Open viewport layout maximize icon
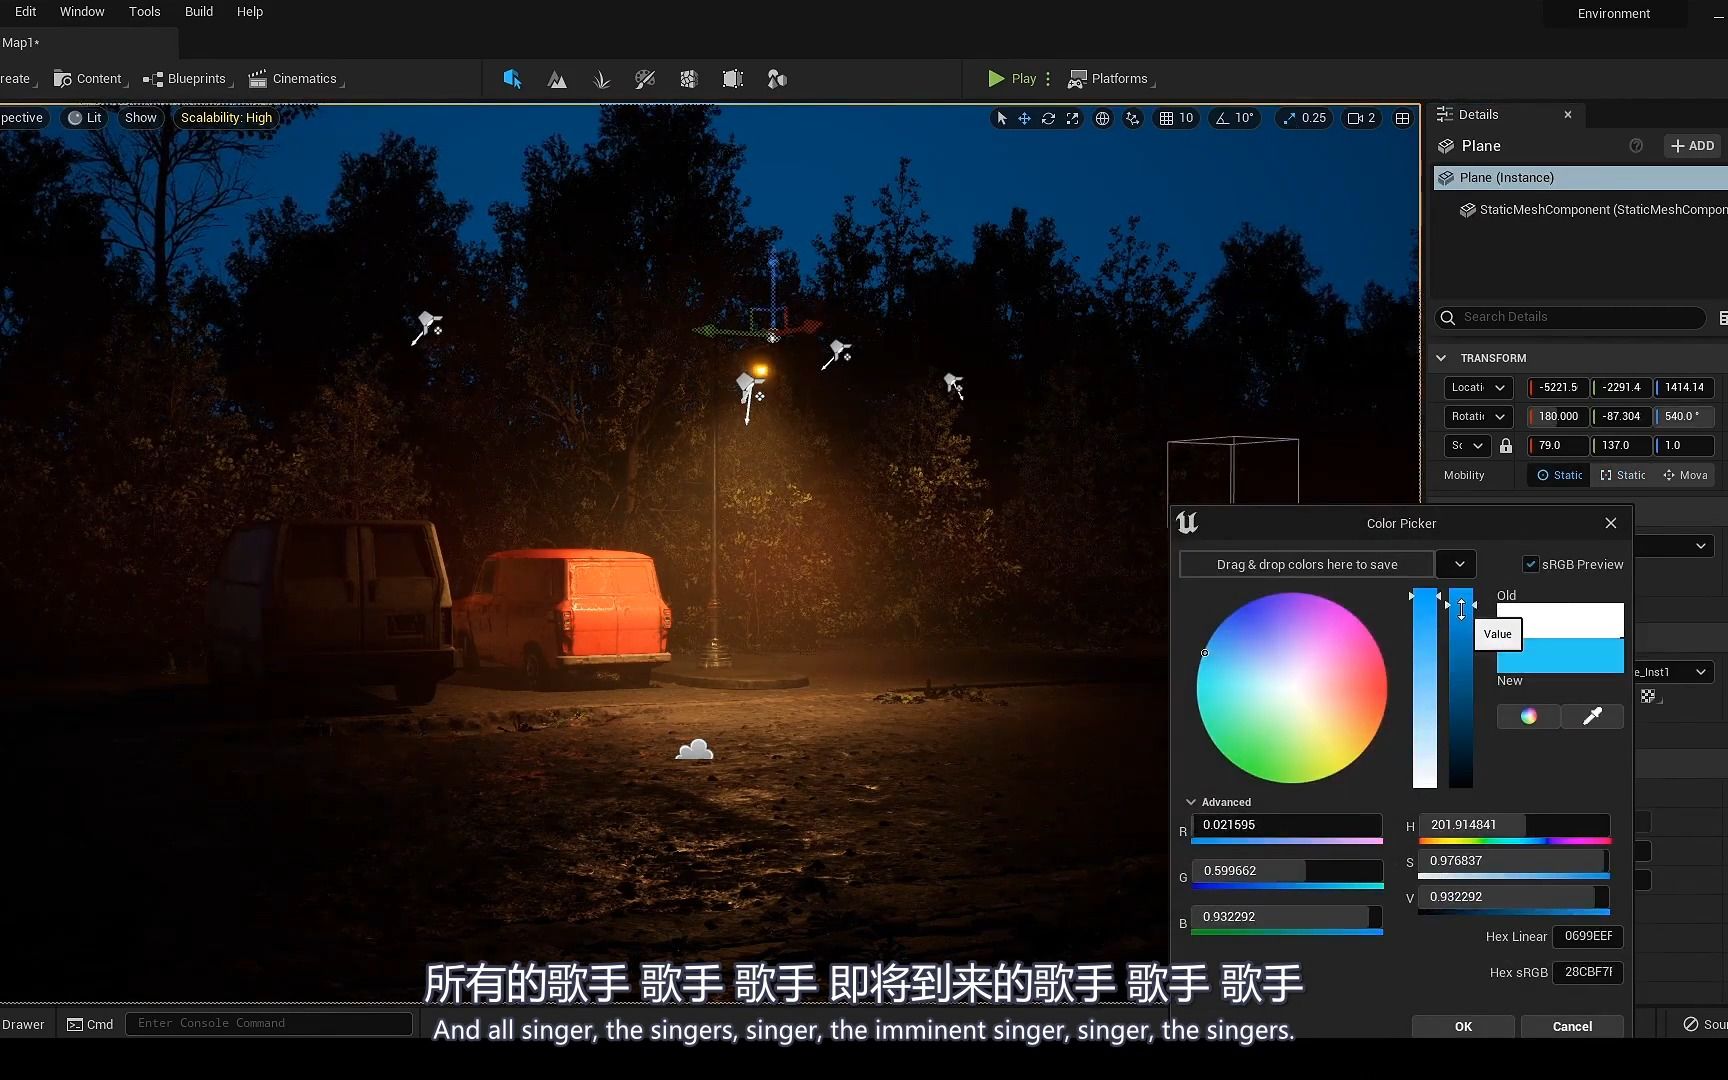 click(x=1403, y=118)
